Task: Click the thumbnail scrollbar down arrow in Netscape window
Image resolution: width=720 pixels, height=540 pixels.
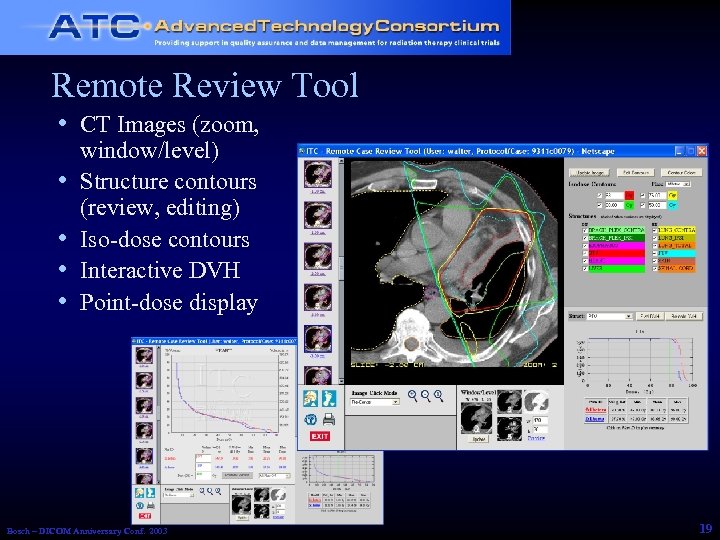Action: [341, 381]
